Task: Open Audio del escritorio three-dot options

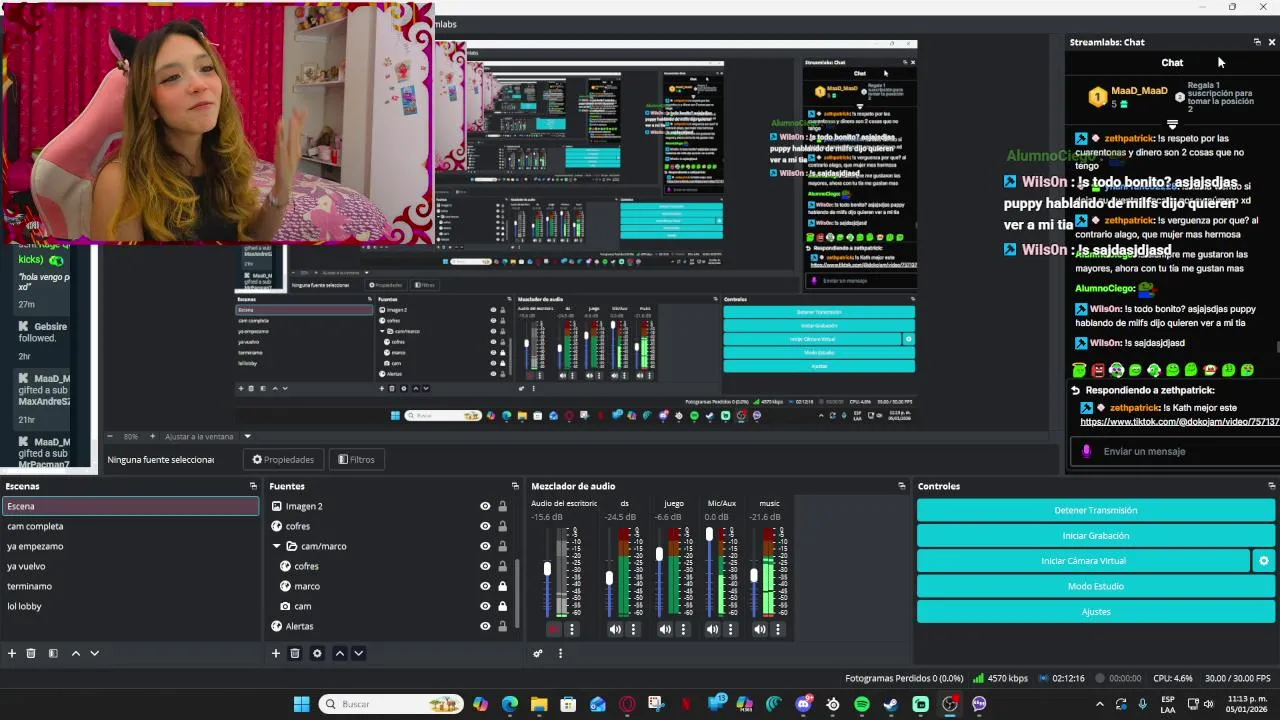Action: 572,629
